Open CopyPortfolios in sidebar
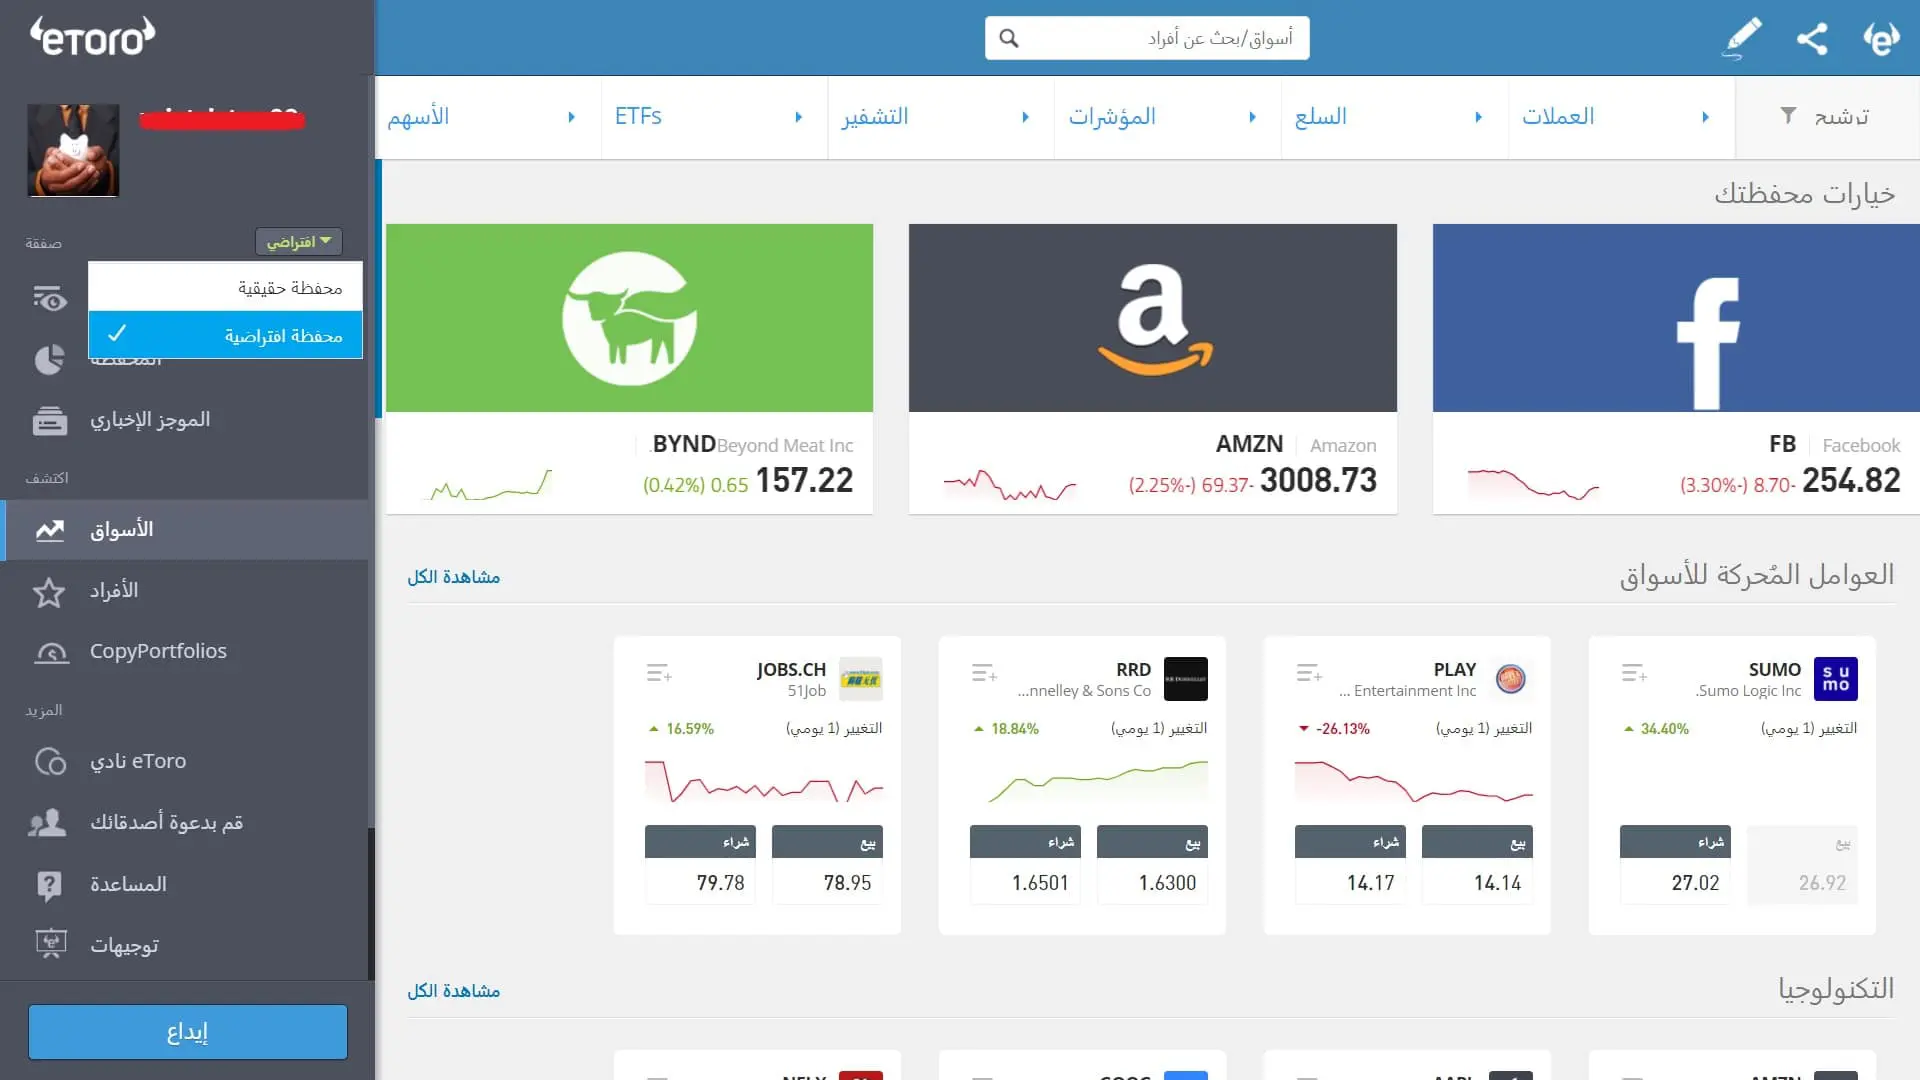Viewport: 1920px width, 1080px height. (x=158, y=651)
